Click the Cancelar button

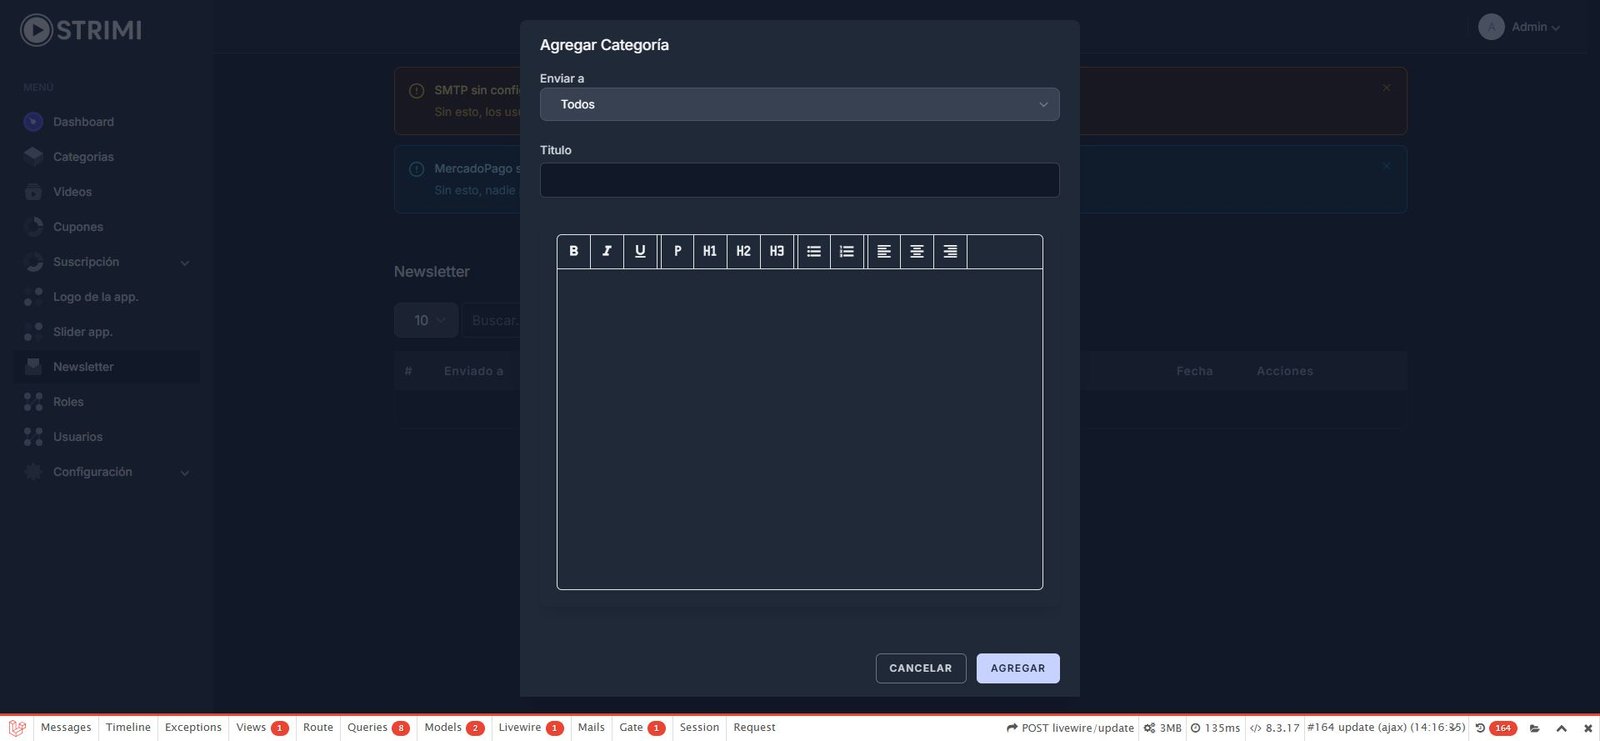point(921,668)
